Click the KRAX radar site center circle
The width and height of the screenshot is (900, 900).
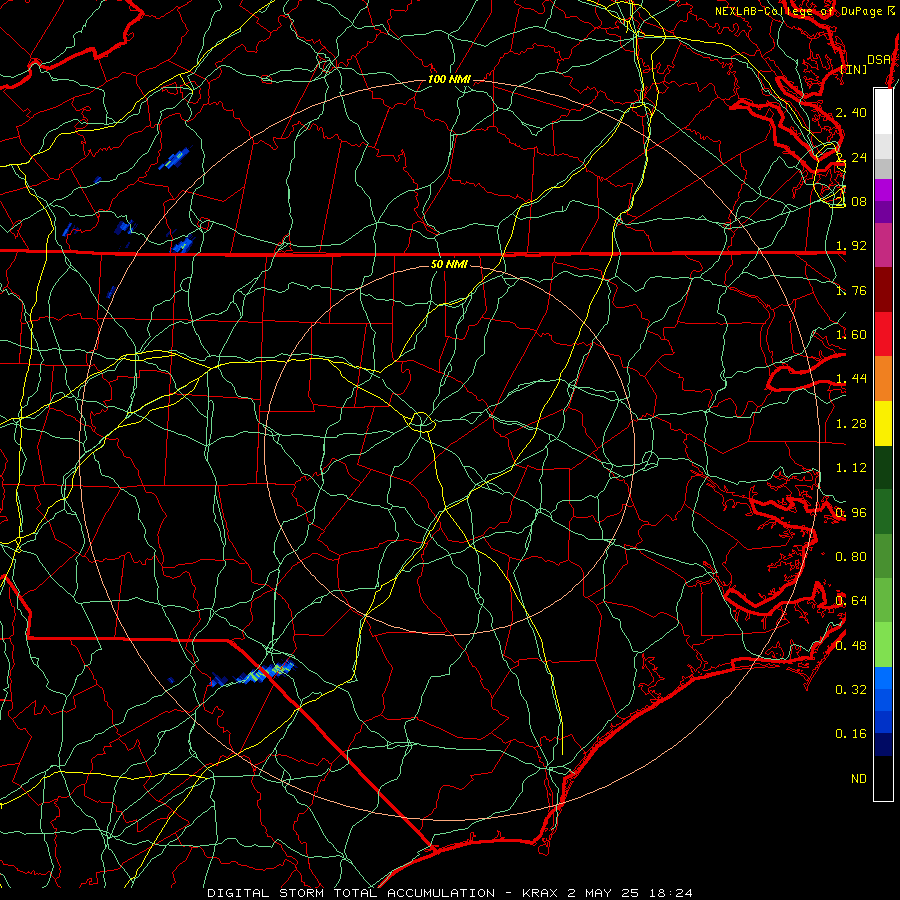[x=422, y=422]
